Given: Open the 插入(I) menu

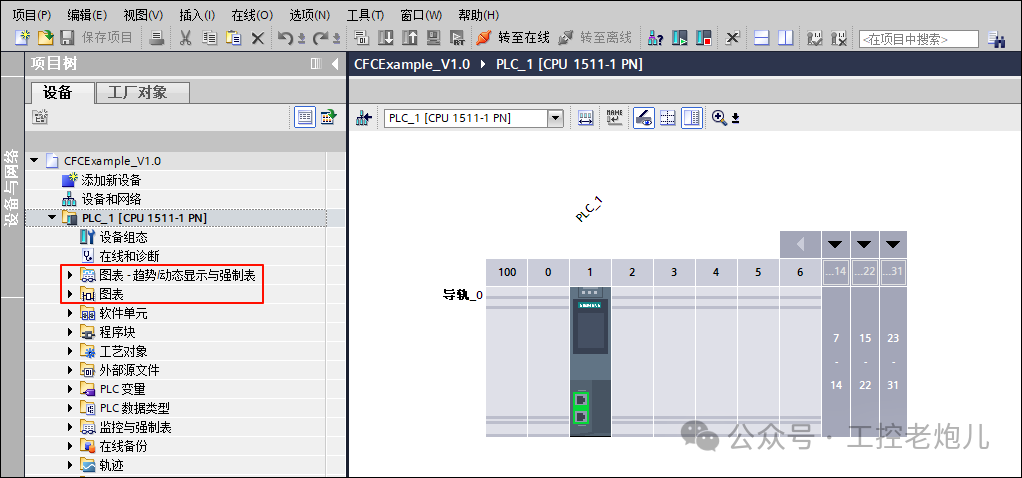Looking at the screenshot, I should click(x=197, y=14).
